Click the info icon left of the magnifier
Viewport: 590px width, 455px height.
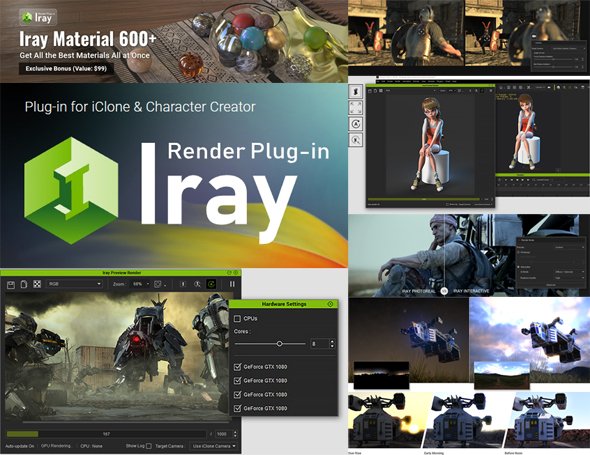click(x=183, y=284)
